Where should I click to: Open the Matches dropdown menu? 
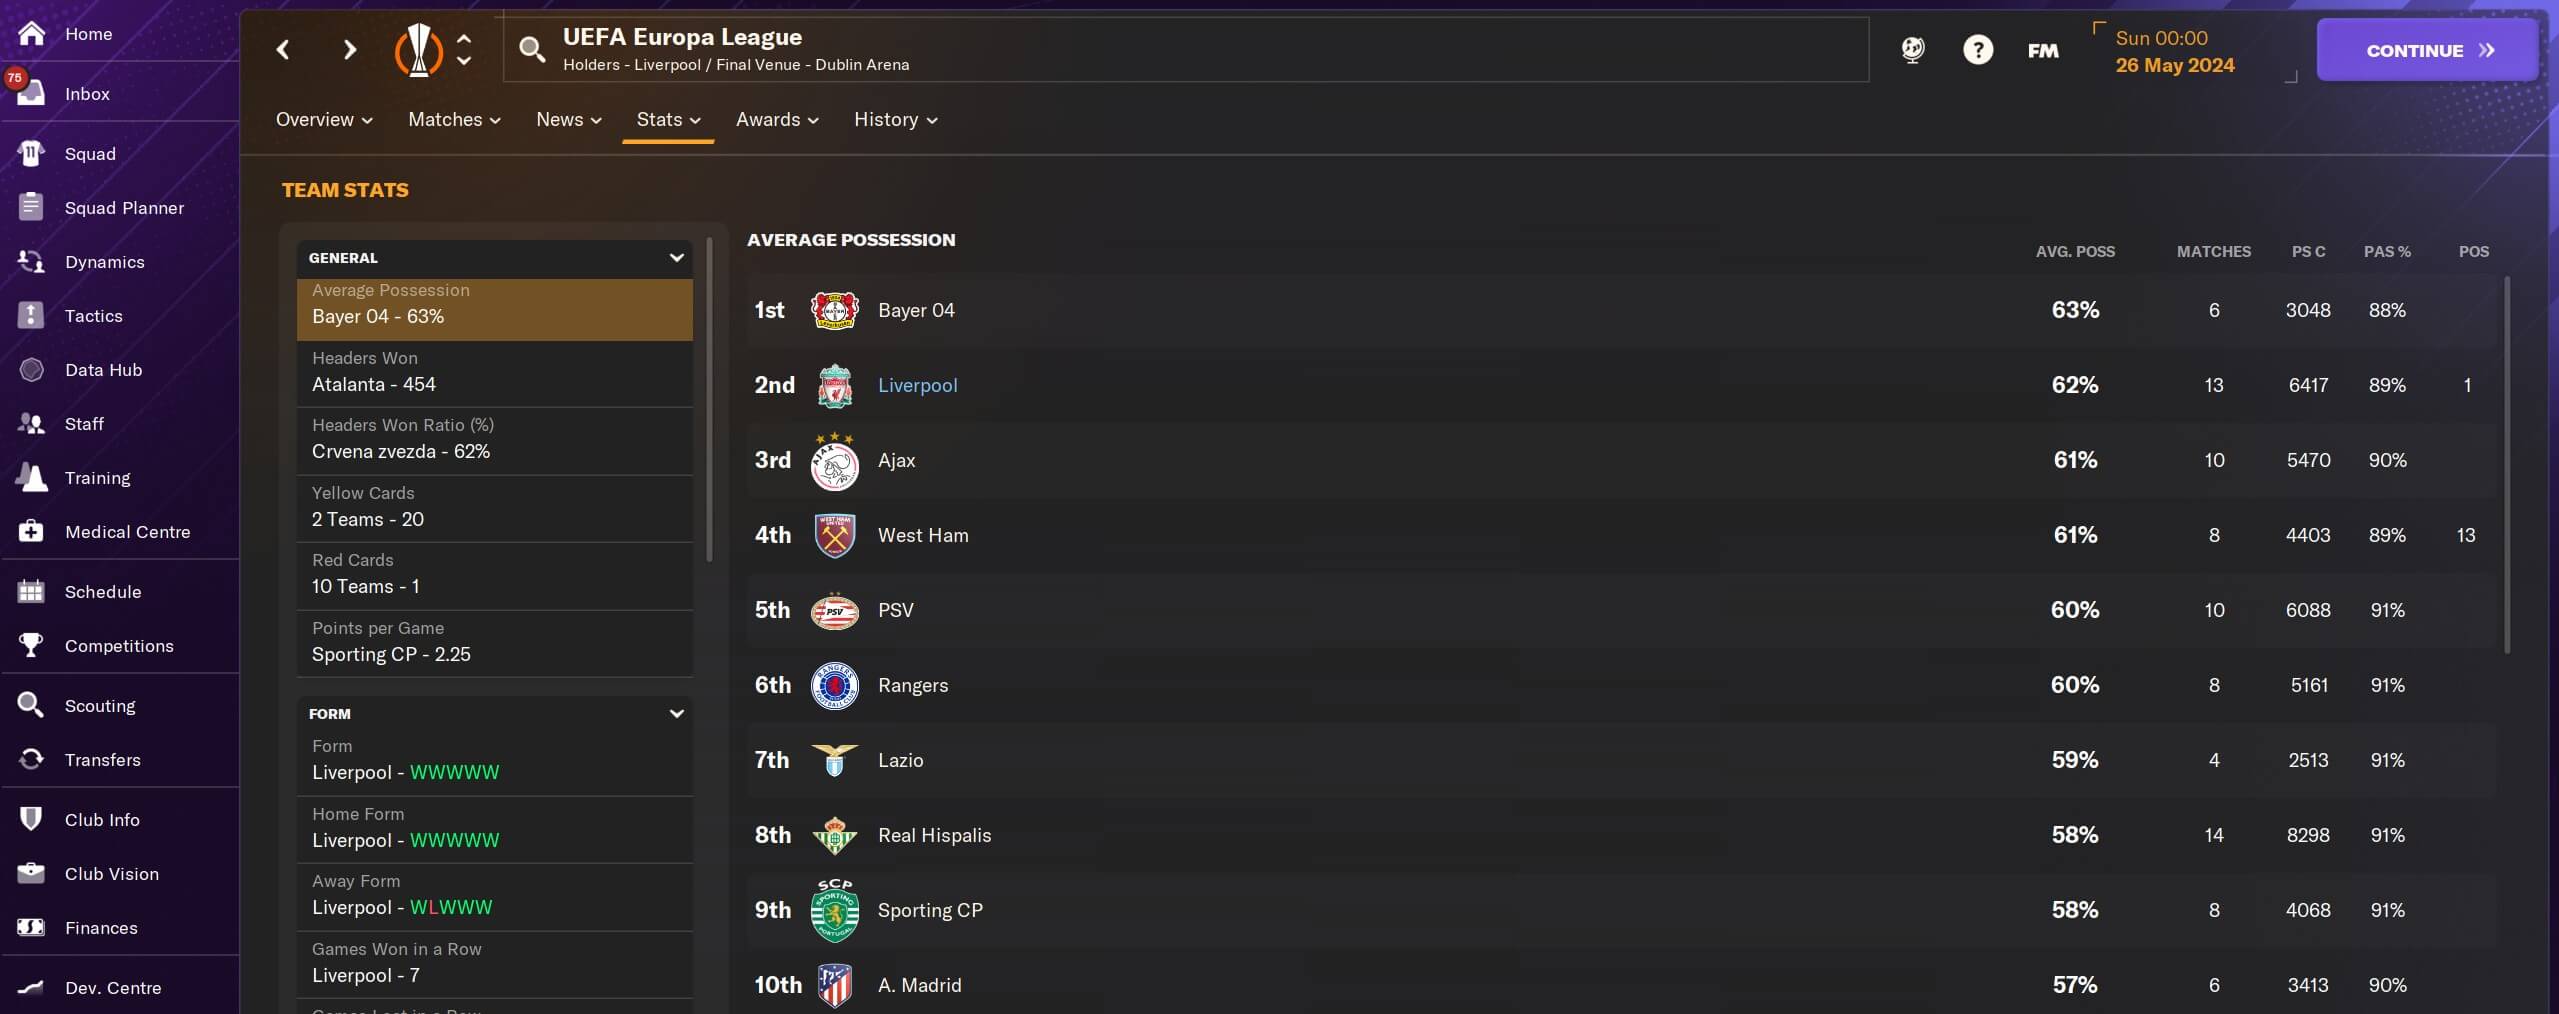[x=454, y=120]
